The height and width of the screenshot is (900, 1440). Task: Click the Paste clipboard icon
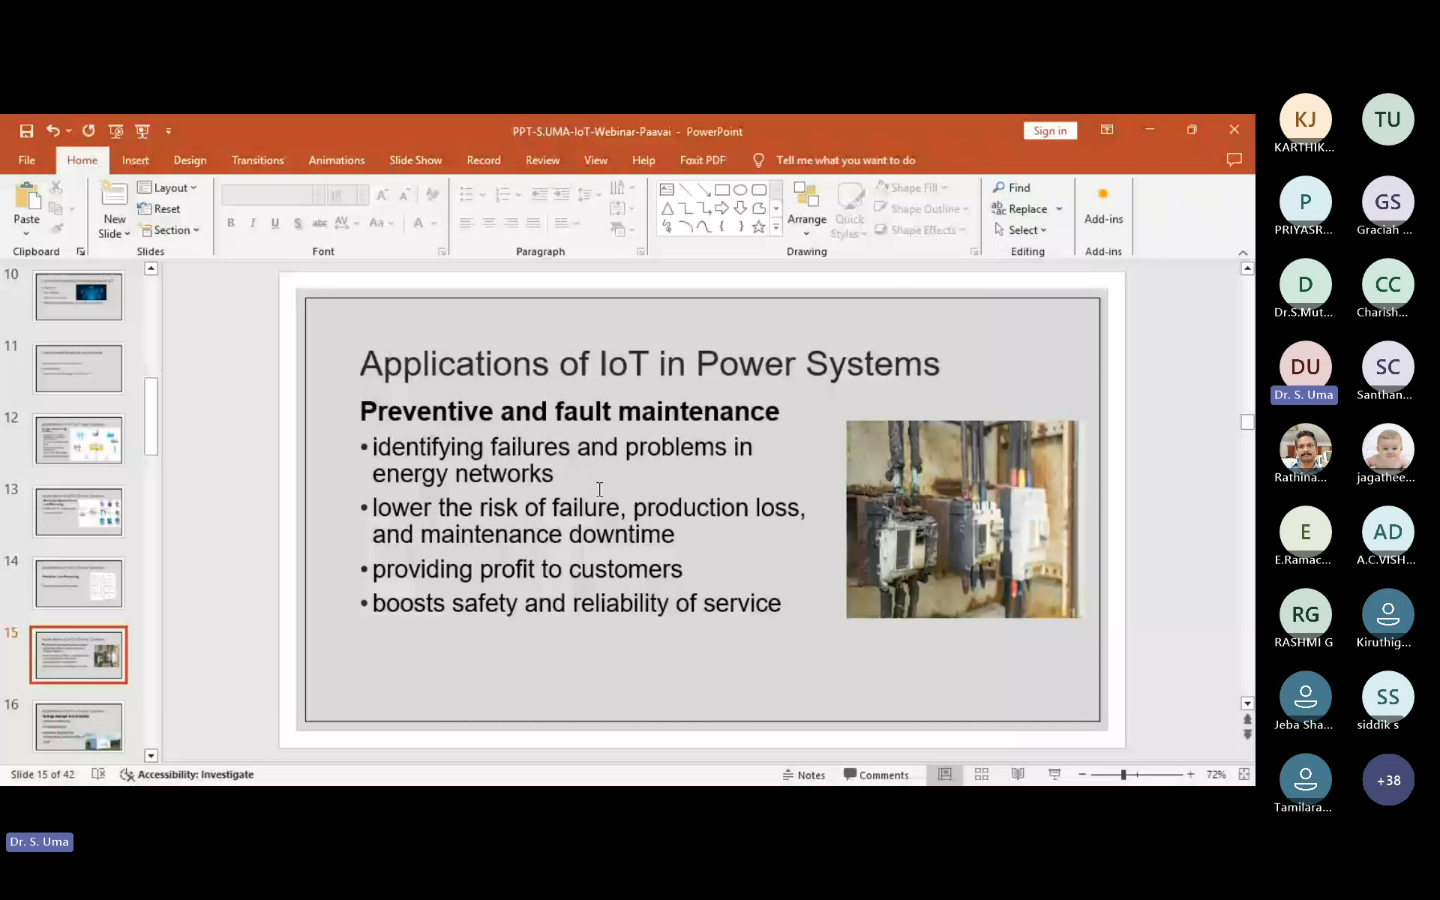[x=27, y=197]
